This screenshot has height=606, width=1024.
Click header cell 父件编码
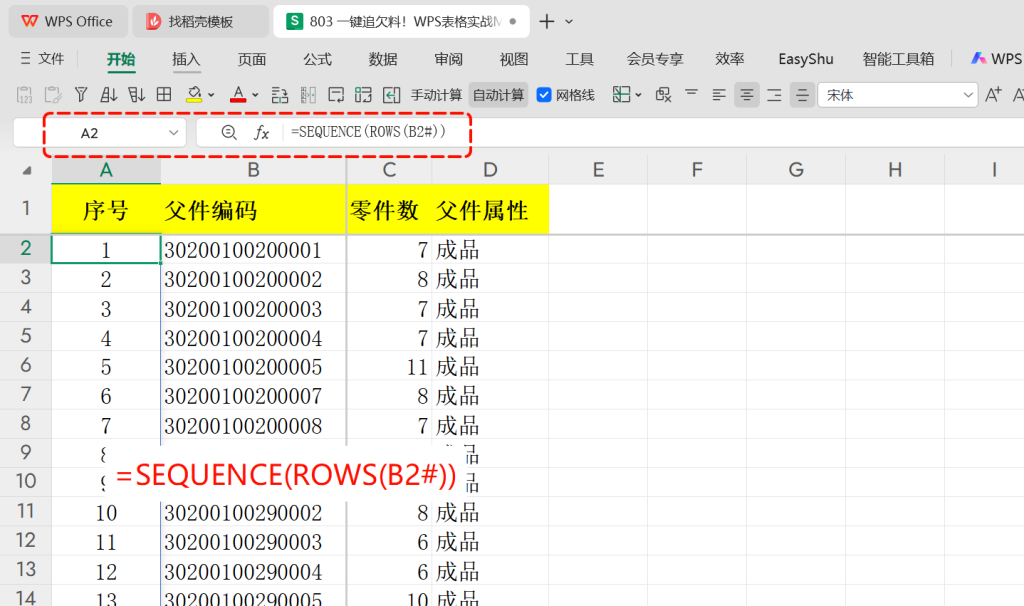click(x=253, y=210)
